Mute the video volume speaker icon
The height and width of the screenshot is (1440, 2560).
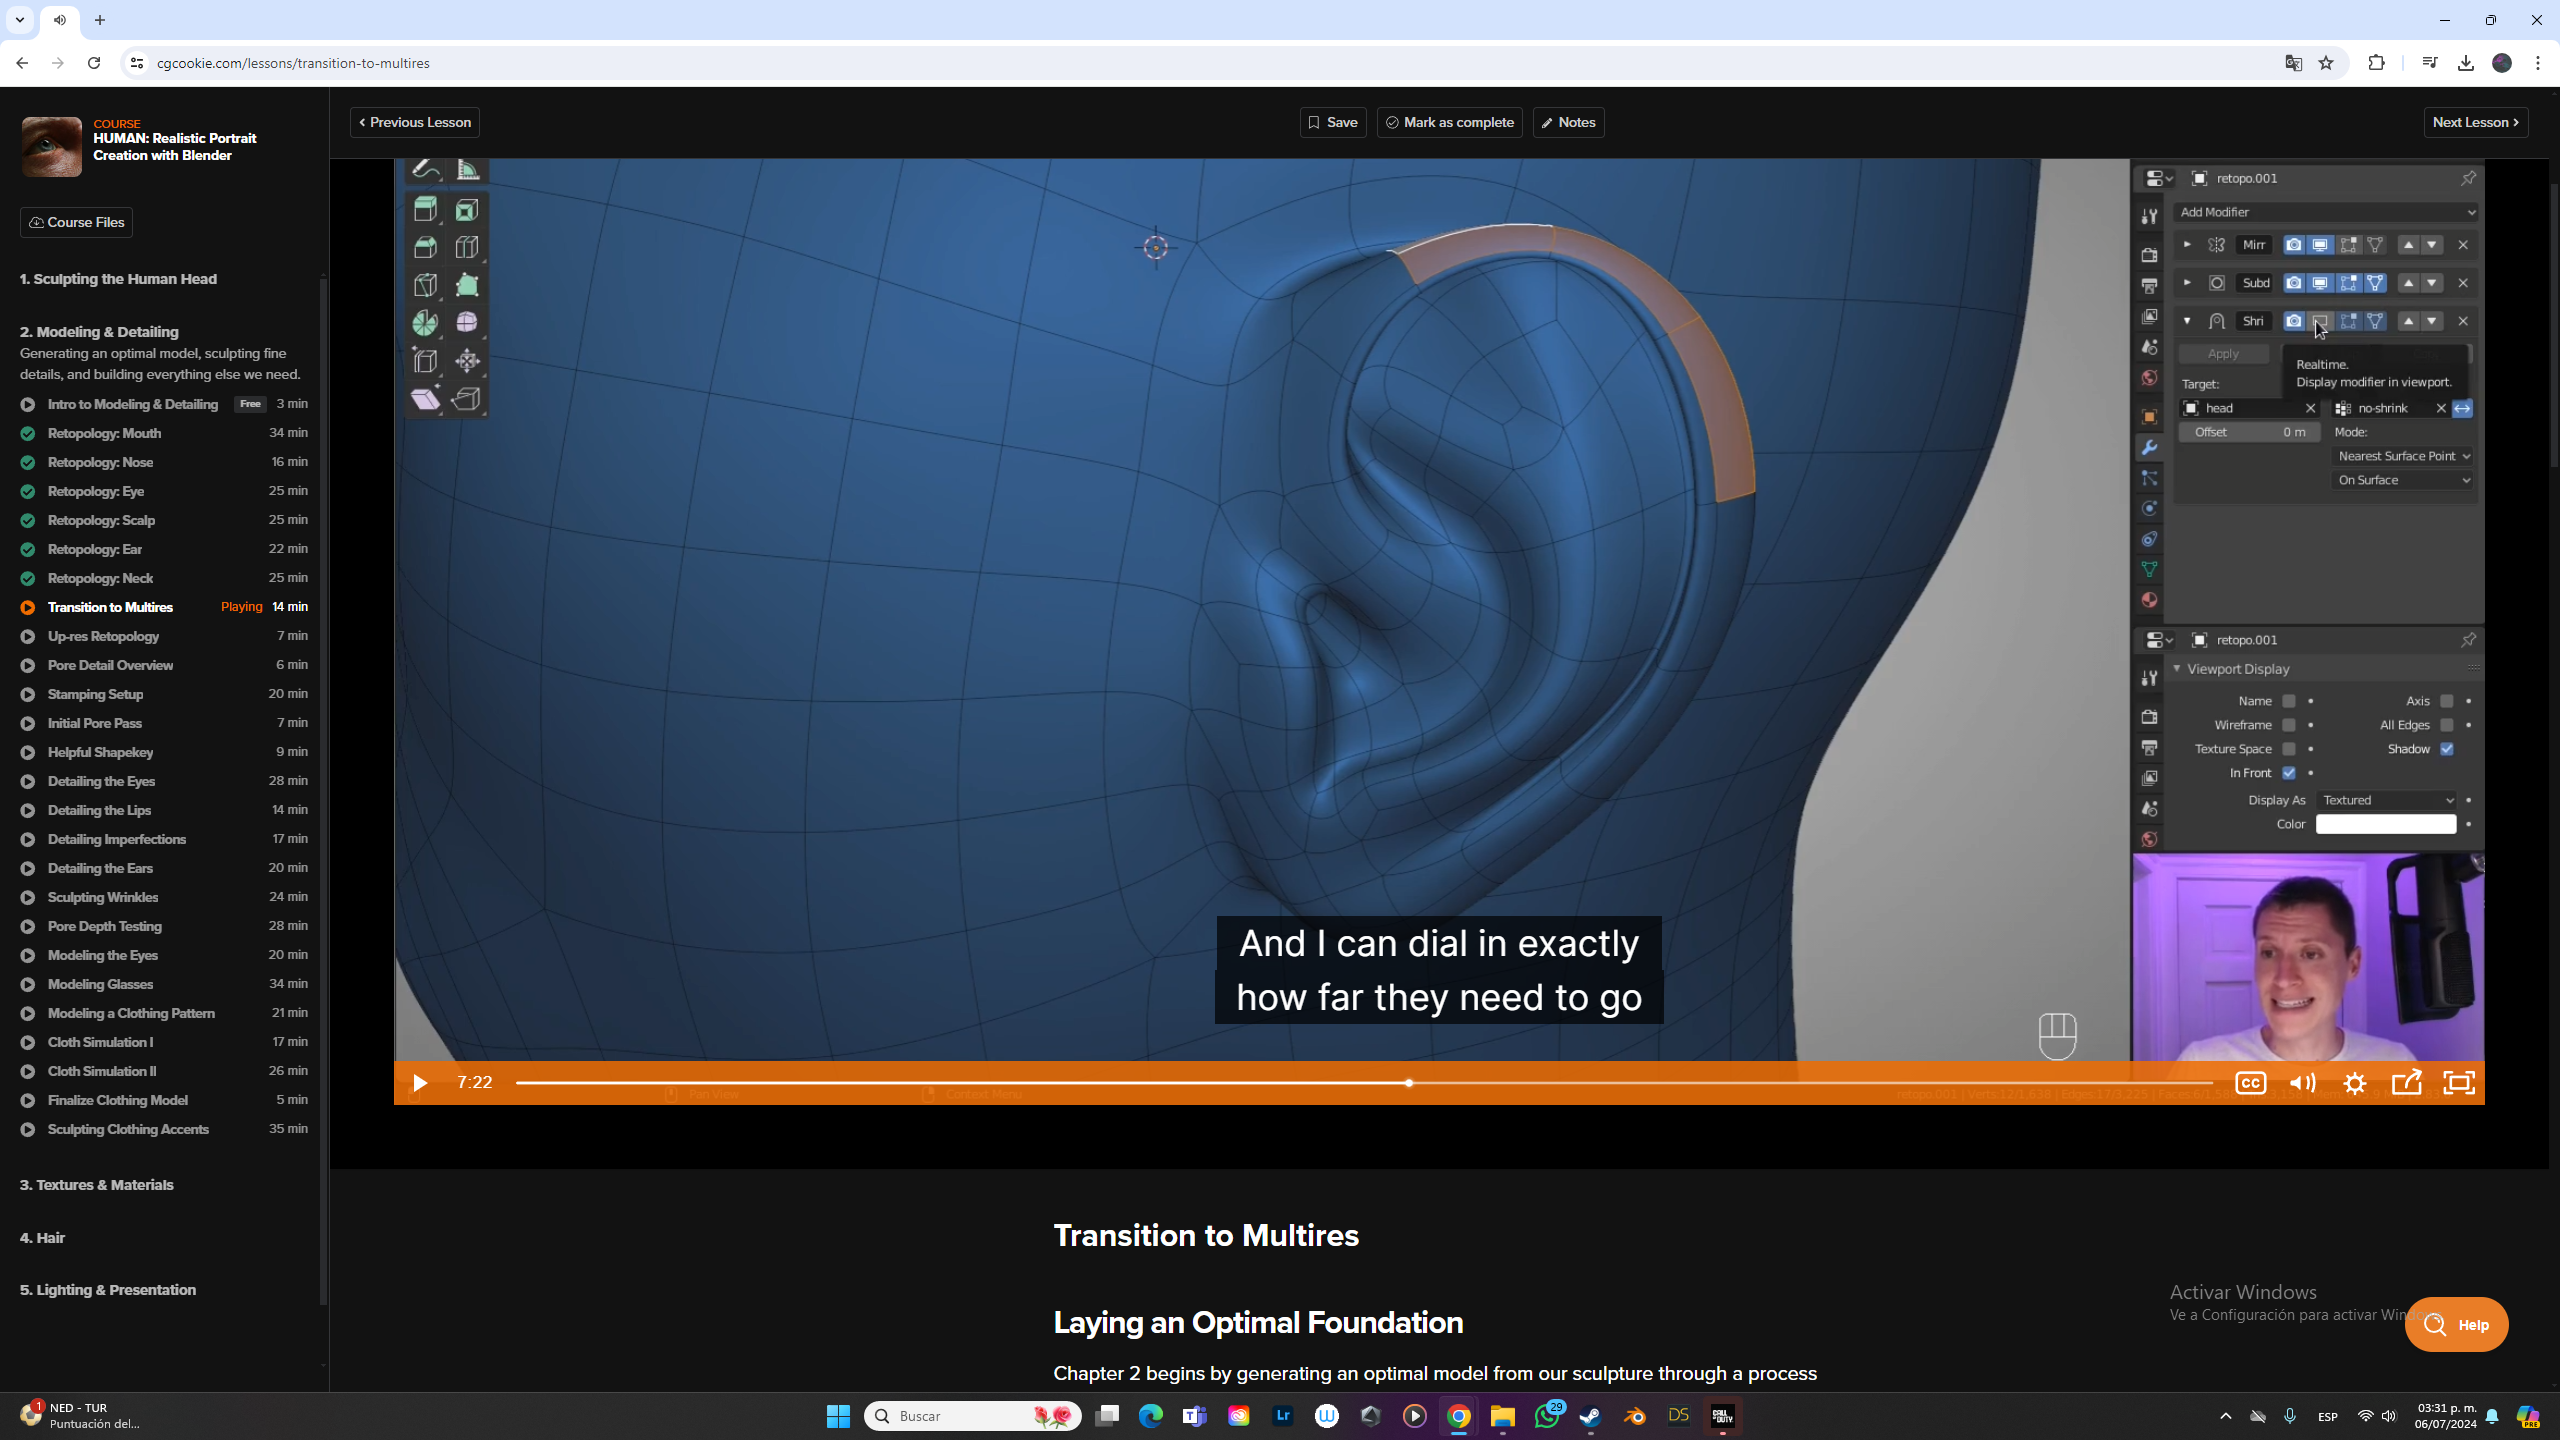pos(2302,1083)
